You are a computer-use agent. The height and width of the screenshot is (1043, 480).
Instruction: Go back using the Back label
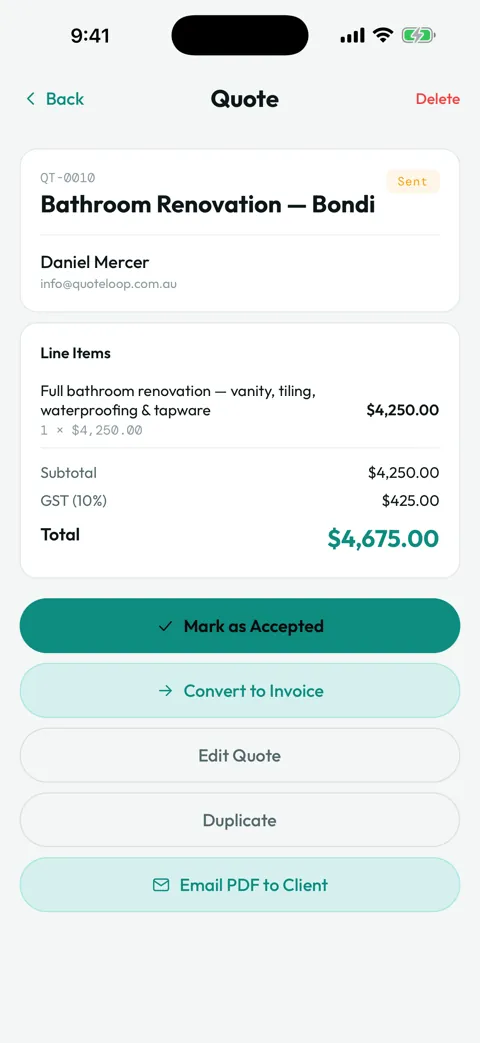click(x=64, y=99)
